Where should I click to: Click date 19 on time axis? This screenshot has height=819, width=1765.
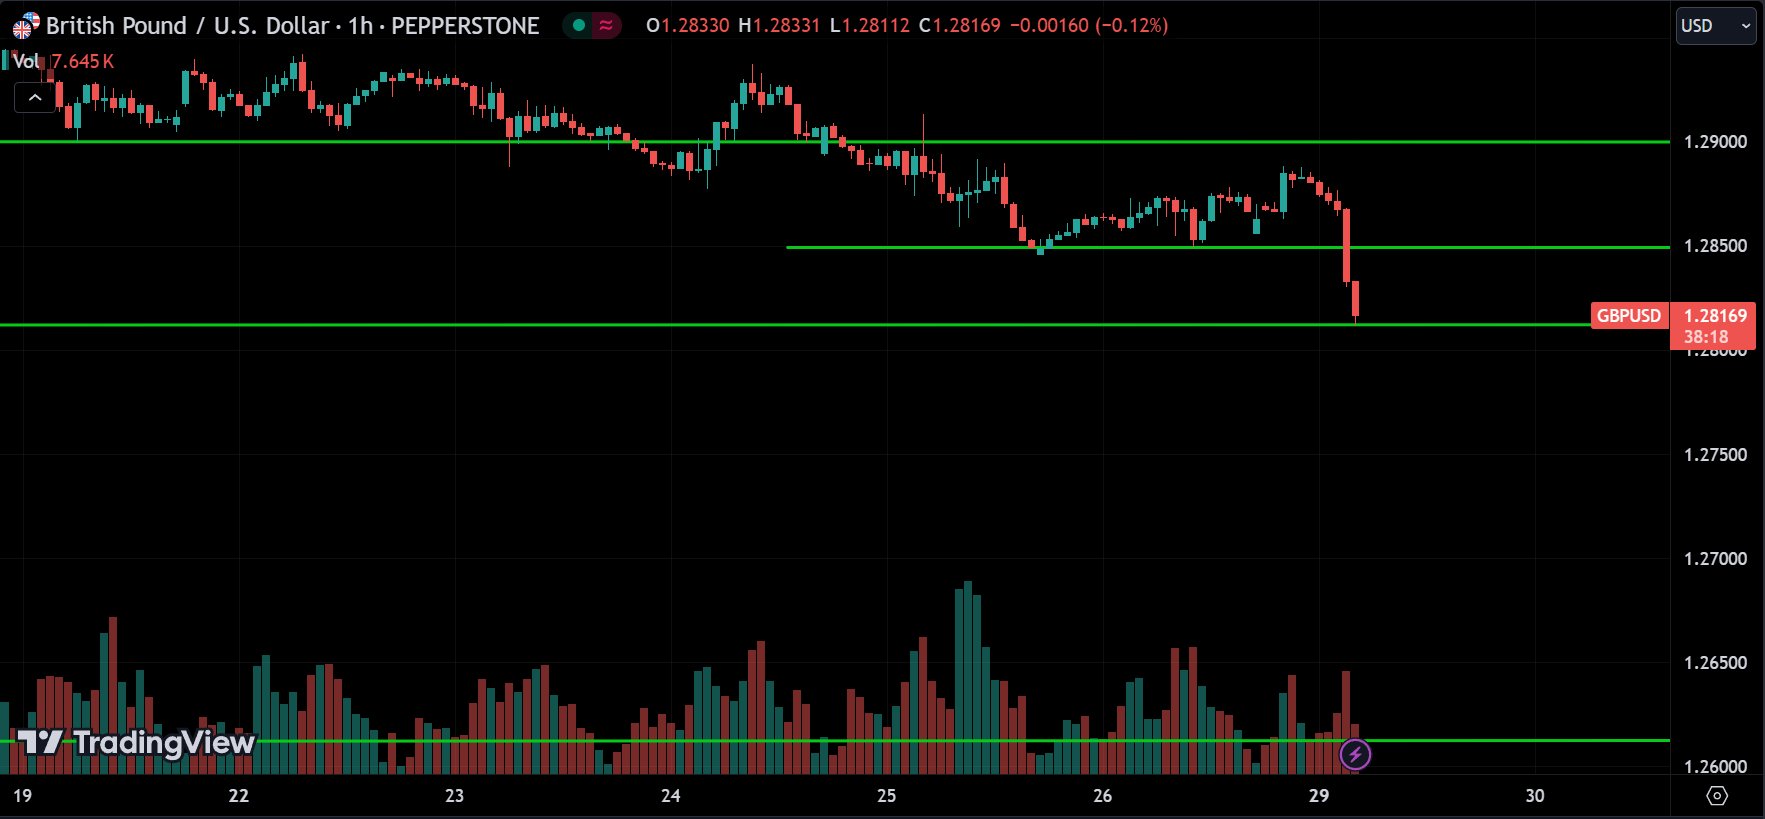(x=22, y=796)
